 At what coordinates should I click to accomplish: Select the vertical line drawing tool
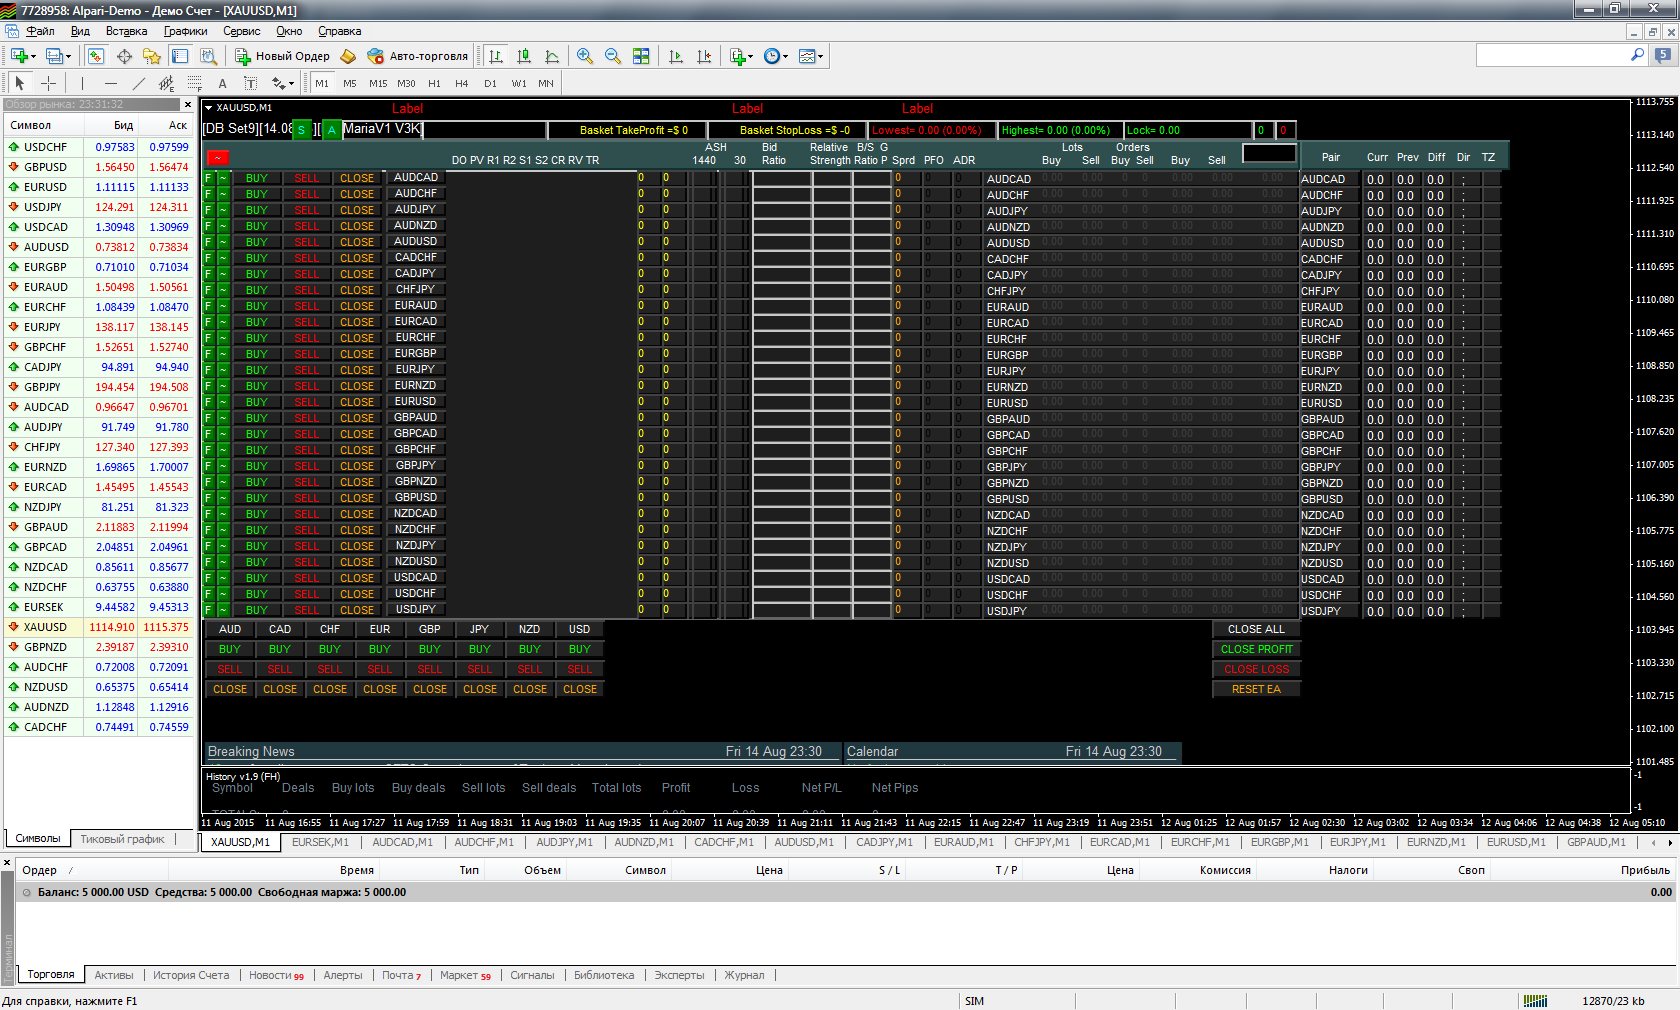[x=82, y=83]
